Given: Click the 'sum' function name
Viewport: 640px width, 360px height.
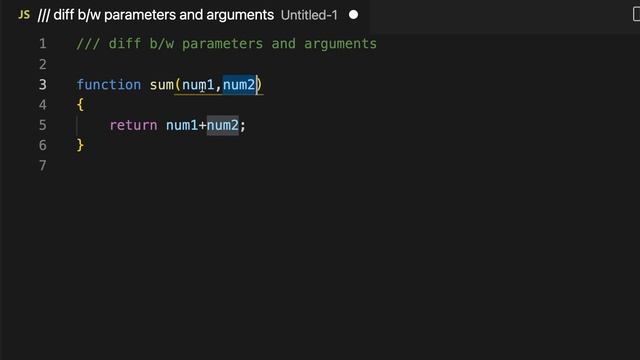Looking at the screenshot, I should (162, 85).
